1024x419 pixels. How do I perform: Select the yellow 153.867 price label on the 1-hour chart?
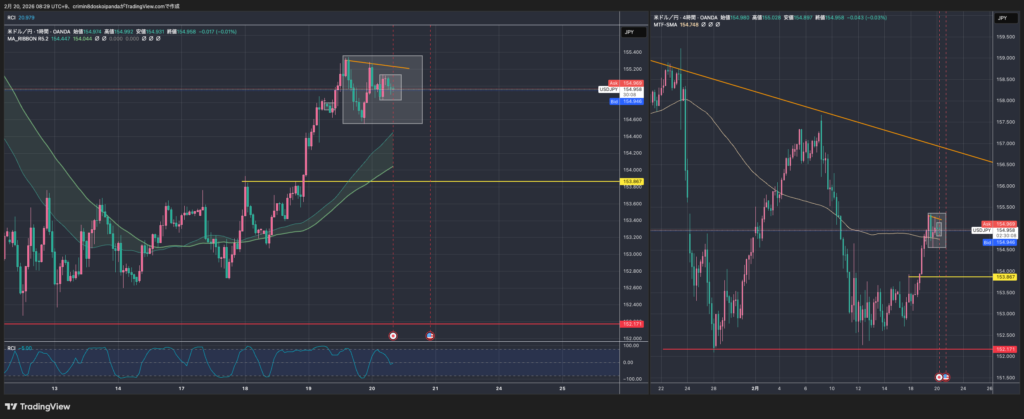click(x=631, y=182)
